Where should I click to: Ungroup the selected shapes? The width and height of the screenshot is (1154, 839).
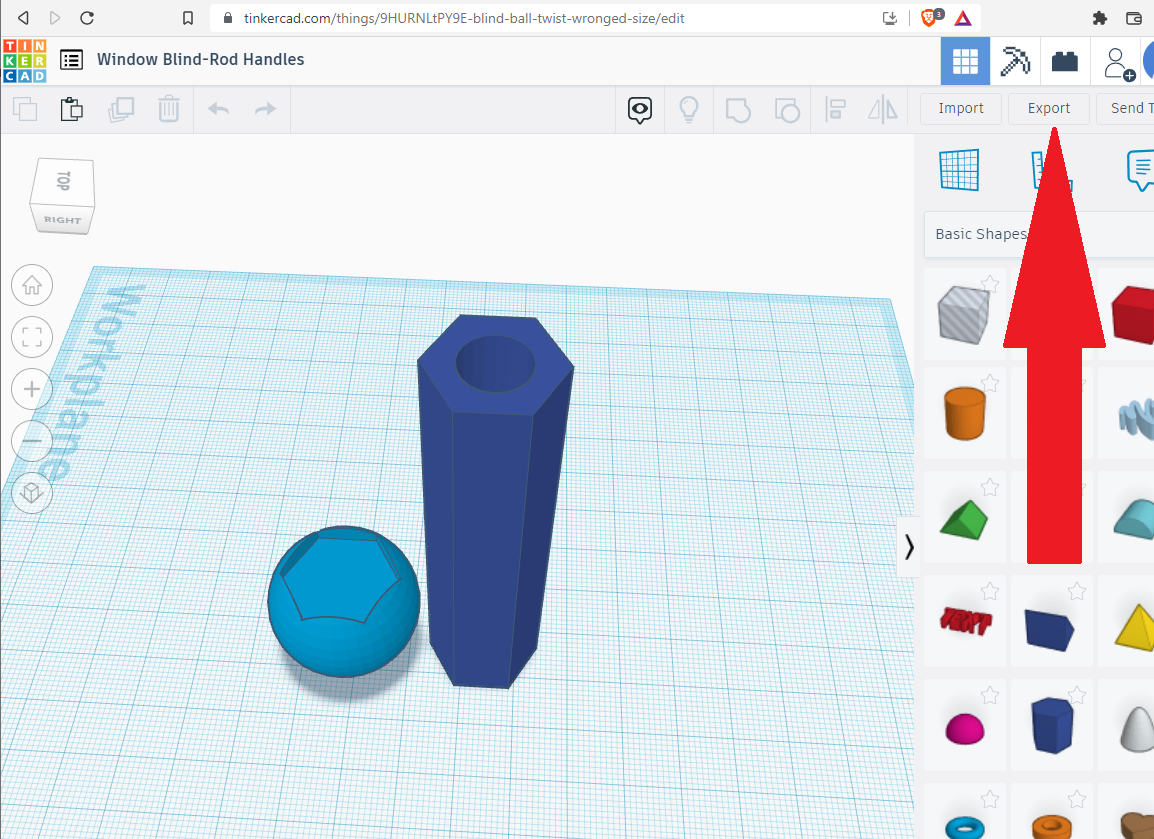point(787,110)
